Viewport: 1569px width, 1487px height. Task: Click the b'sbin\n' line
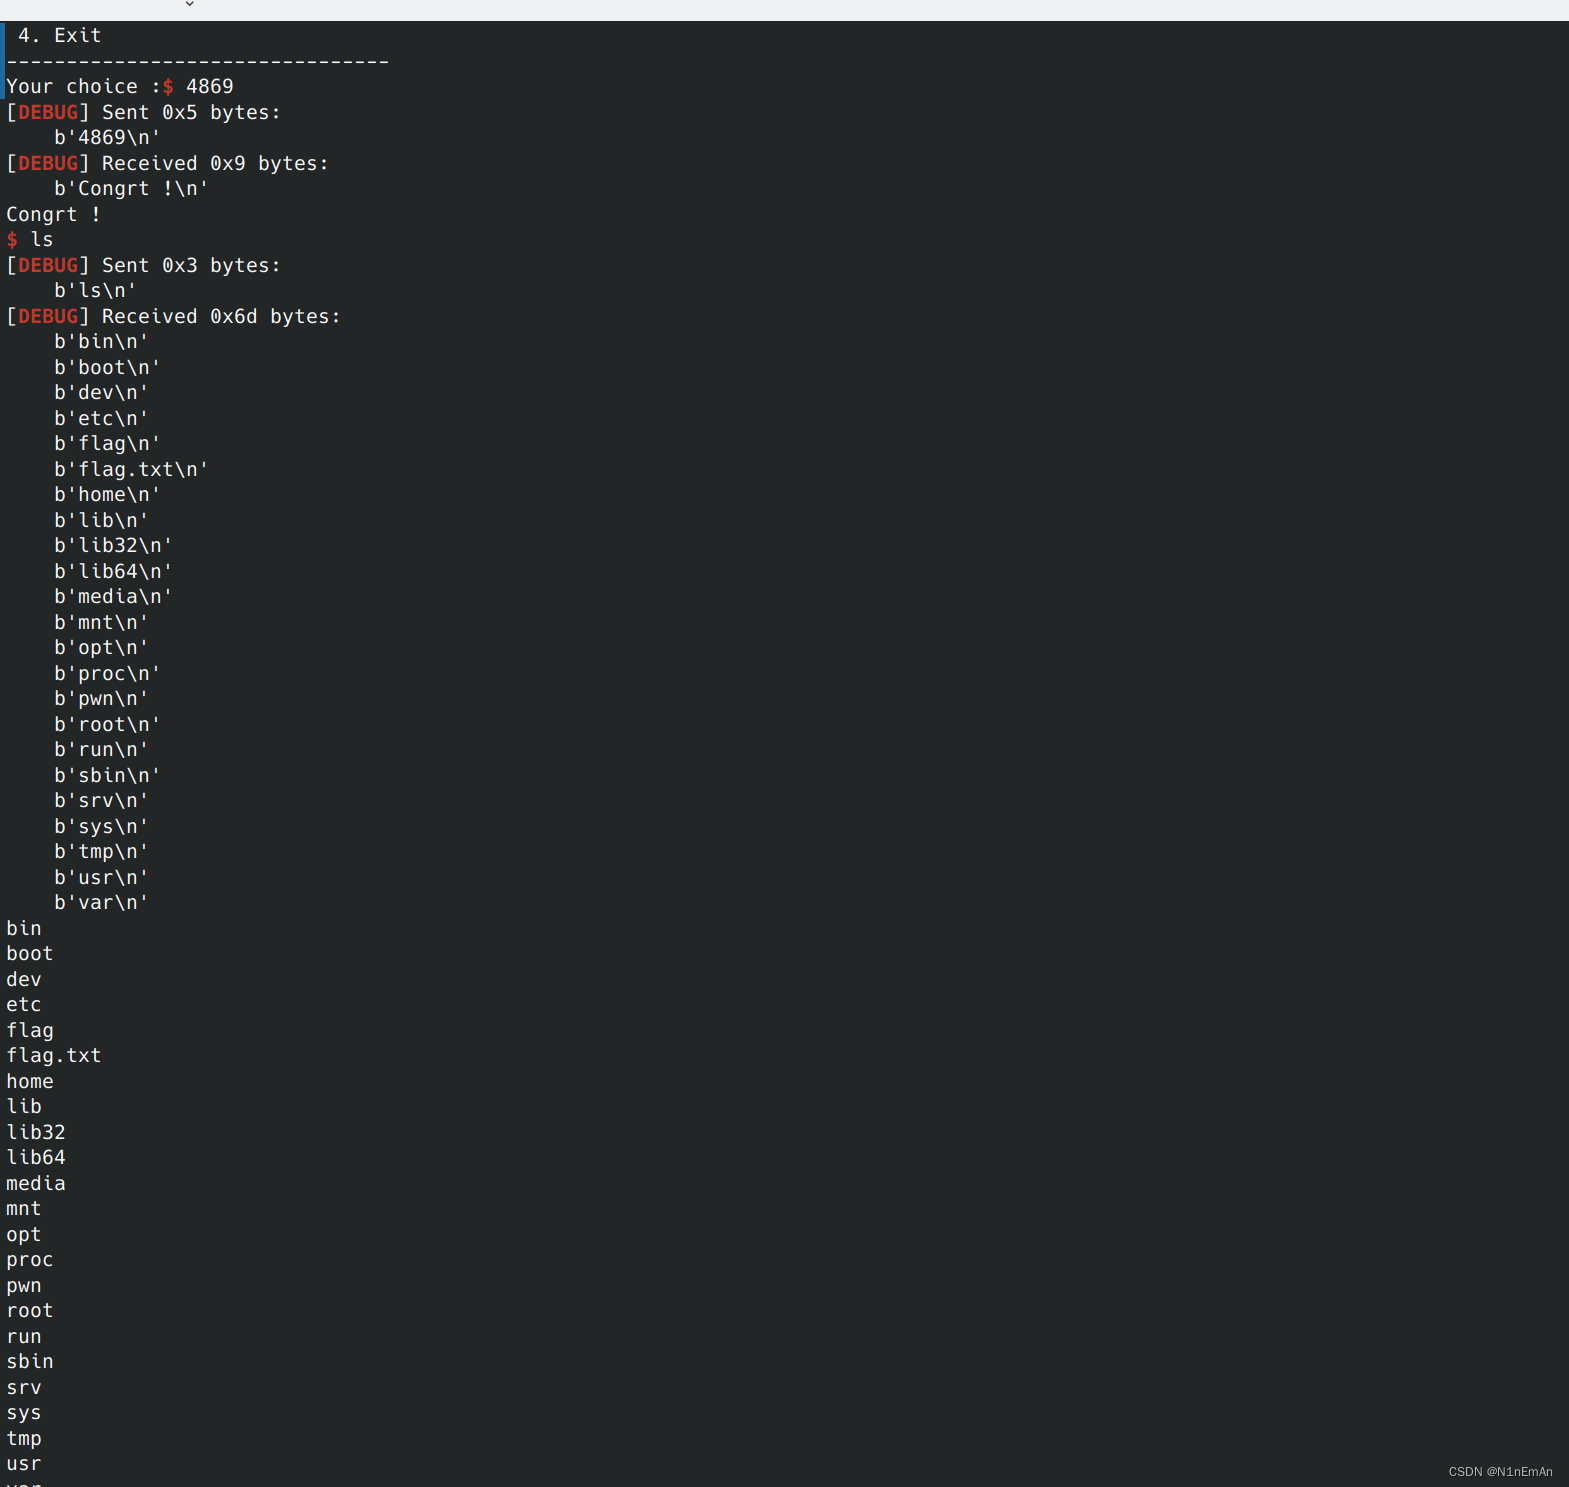pyautogui.click(x=107, y=775)
